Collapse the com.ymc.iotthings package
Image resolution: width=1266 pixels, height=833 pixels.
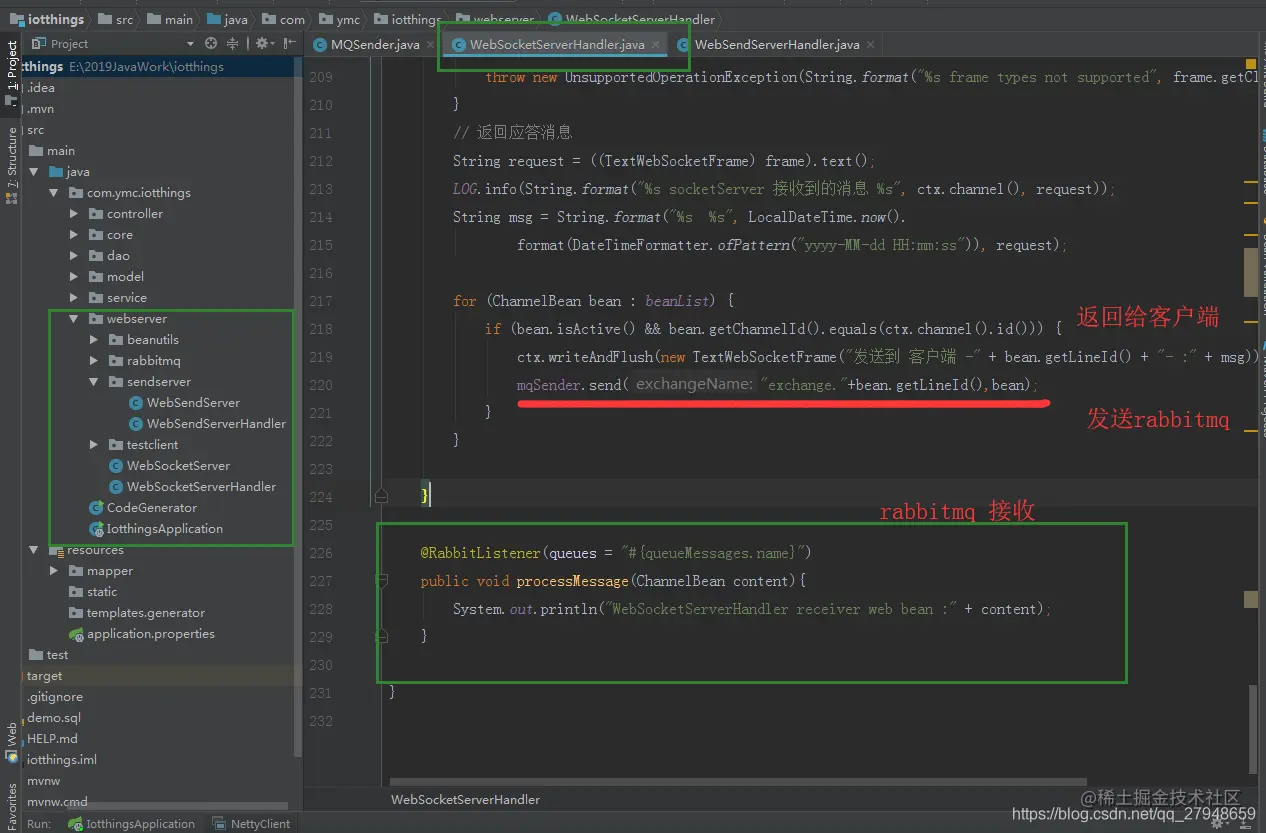click(x=54, y=193)
